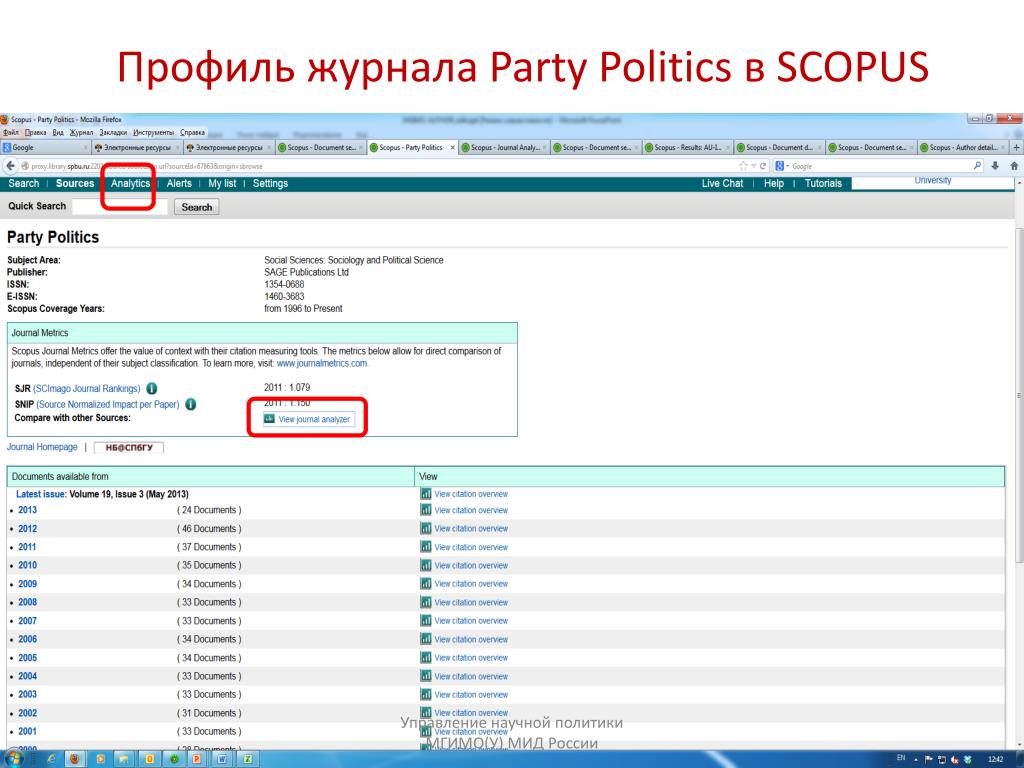The height and width of the screenshot is (768, 1024).
Task: Start a Live Chat session
Action: click(722, 184)
